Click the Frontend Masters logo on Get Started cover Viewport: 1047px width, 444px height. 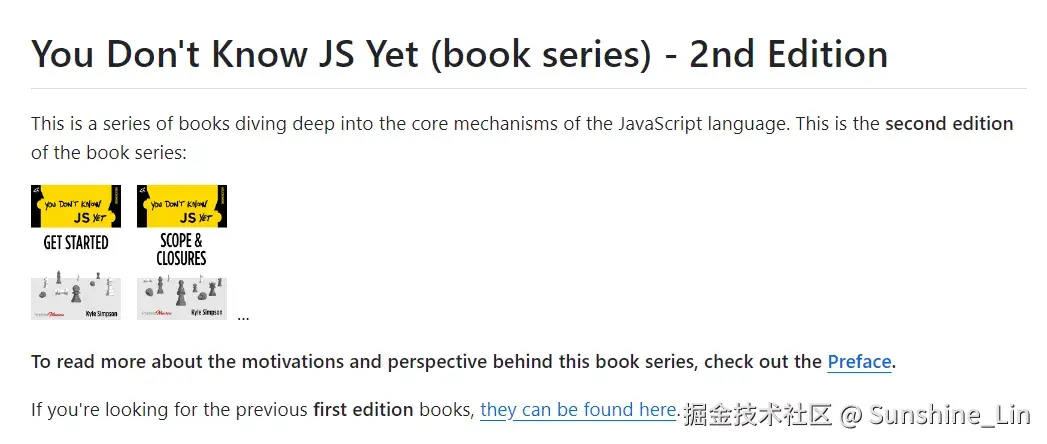click(x=51, y=313)
